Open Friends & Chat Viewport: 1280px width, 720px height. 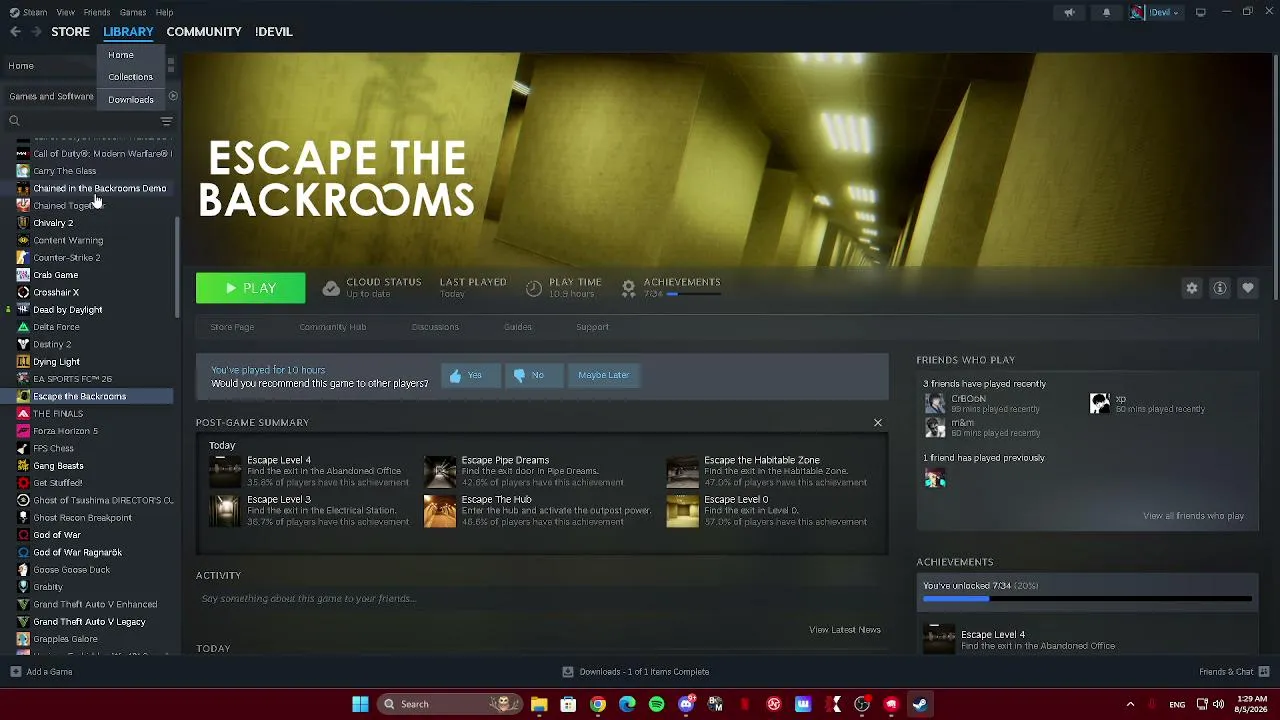pos(1234,672)
